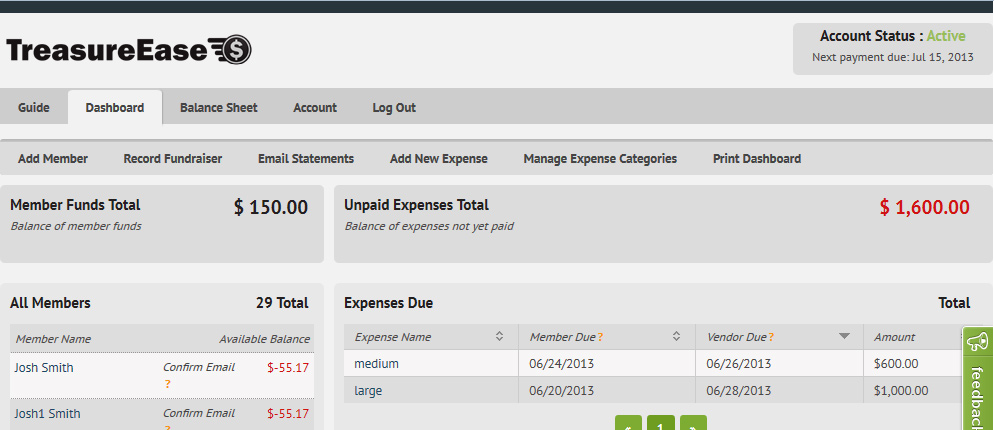994x430 pixels.
Task: Toggle Vendor Due descending sort arrow
Action: (844, 336)
